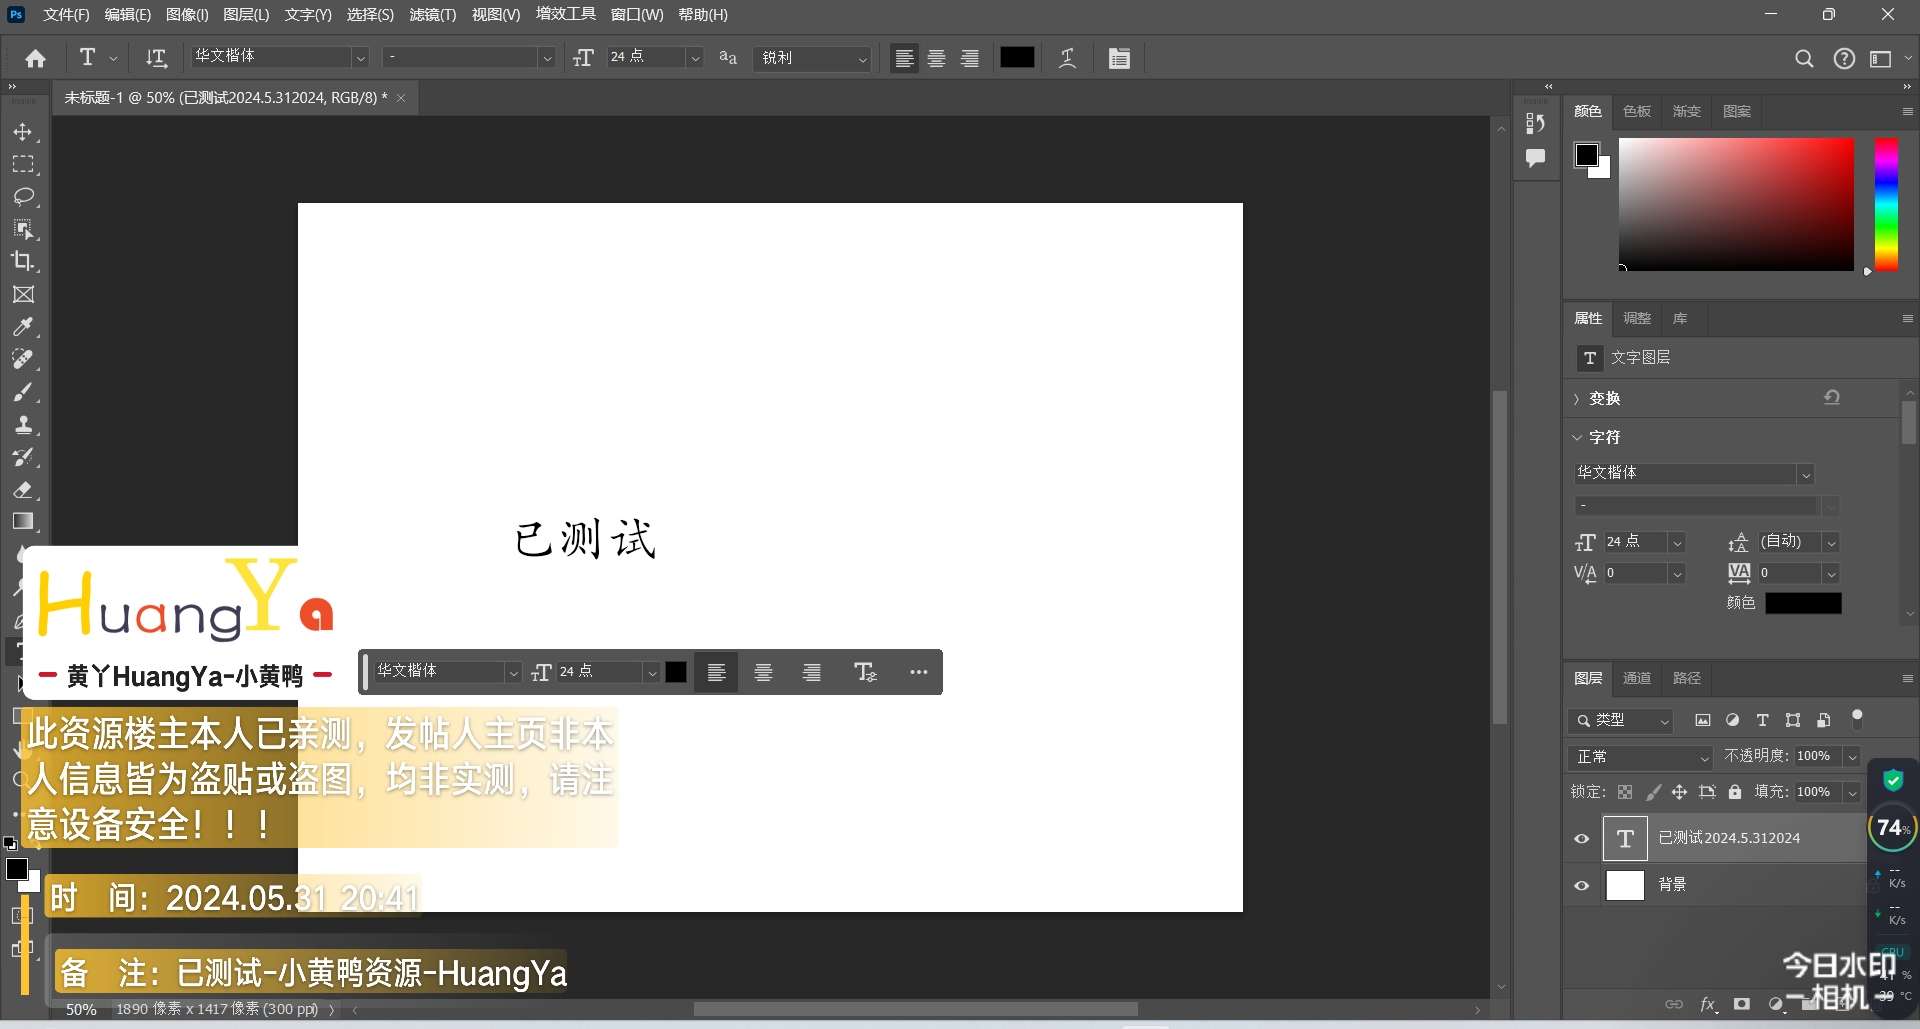Switch to the 通道 tab
Viewport: 1920px width, 1029px height.
pos(1637,678)
